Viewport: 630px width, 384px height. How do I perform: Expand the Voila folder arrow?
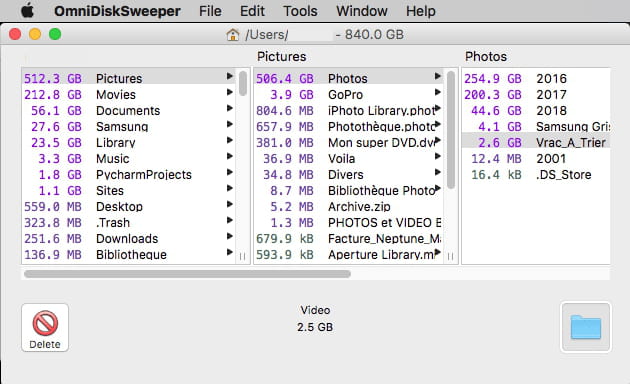438,156
